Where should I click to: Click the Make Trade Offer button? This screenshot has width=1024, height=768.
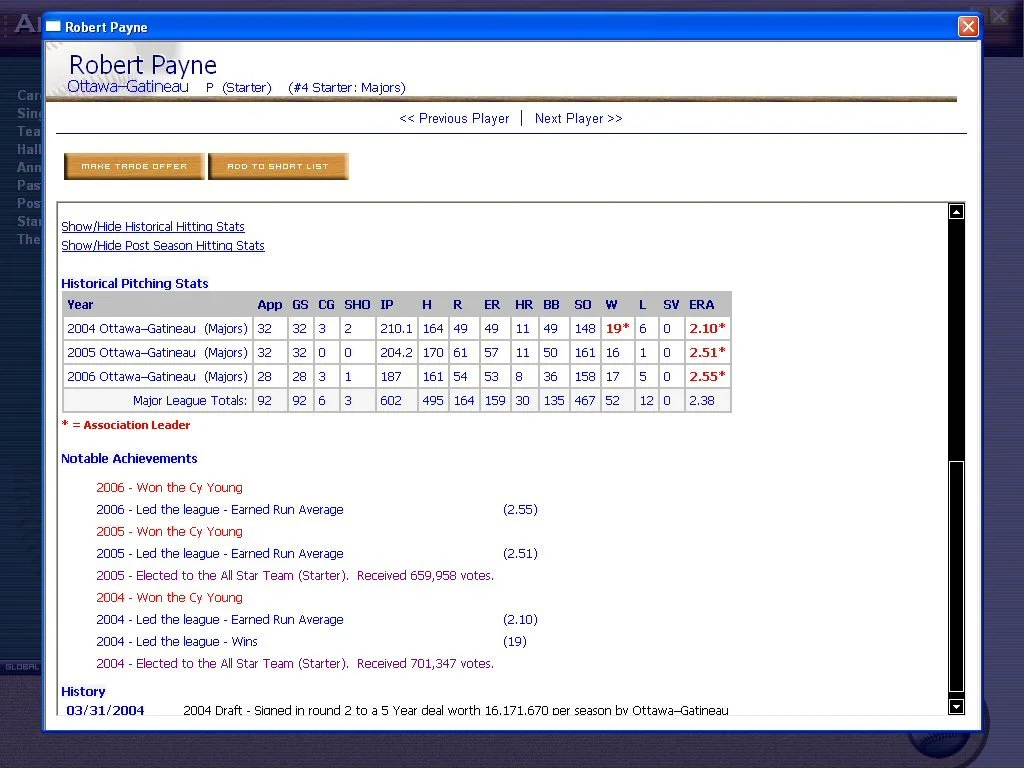(134, 166)
